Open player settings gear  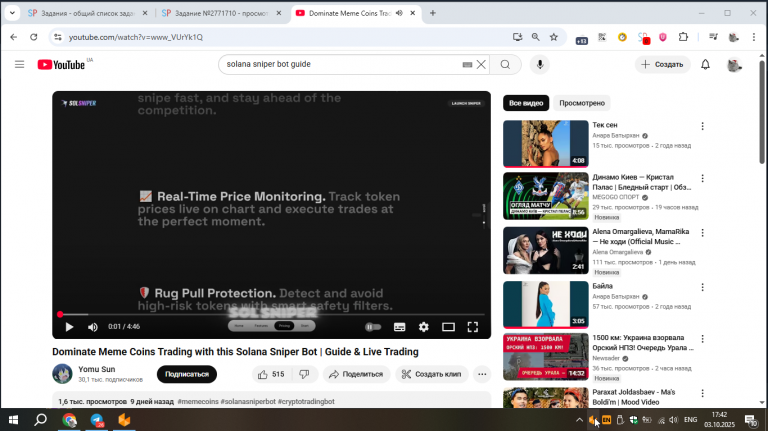424,327
